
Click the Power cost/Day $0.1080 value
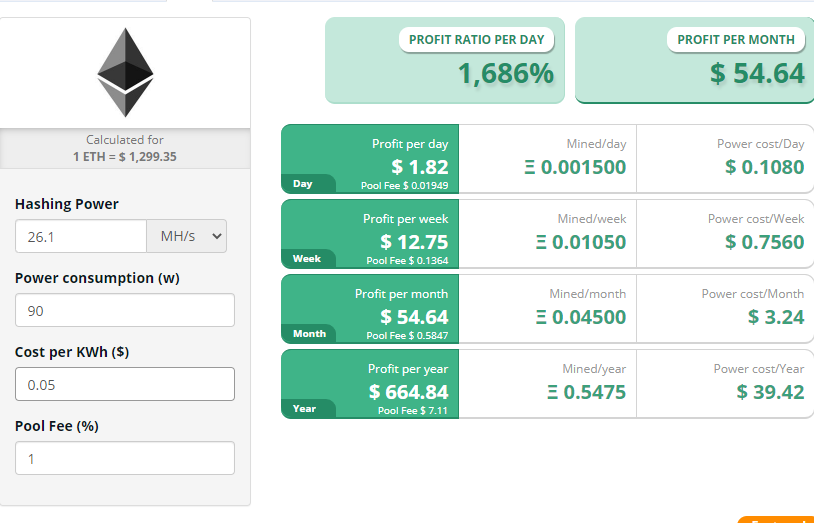tap(764, 167)
